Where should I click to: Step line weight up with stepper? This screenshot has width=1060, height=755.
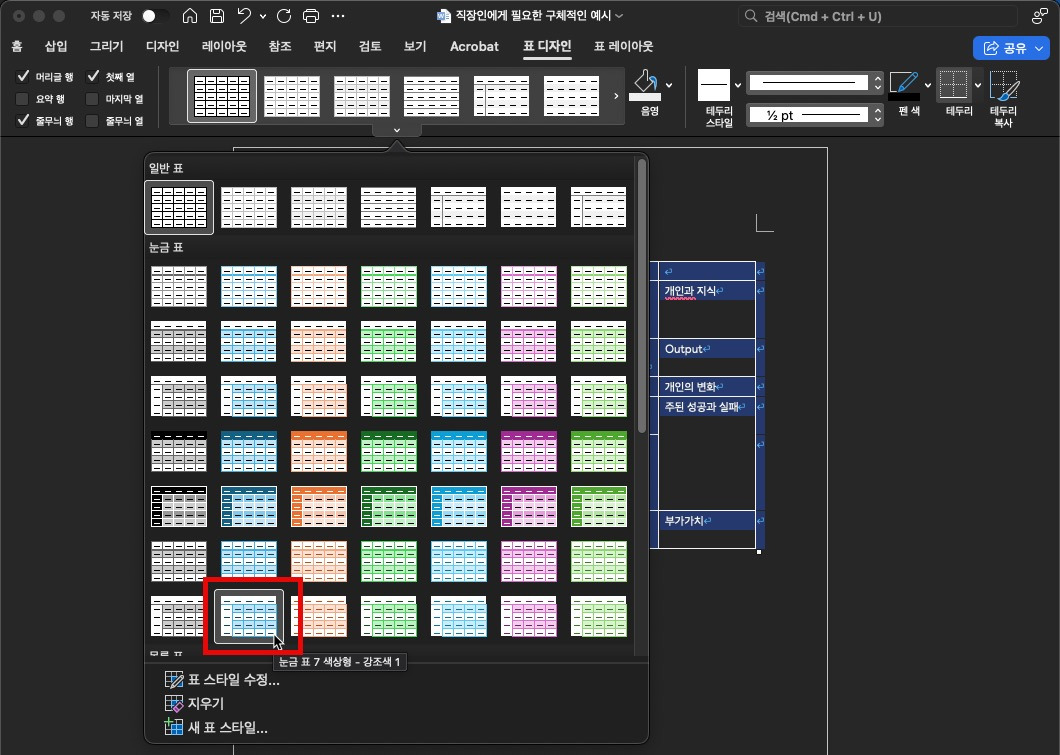877,110
